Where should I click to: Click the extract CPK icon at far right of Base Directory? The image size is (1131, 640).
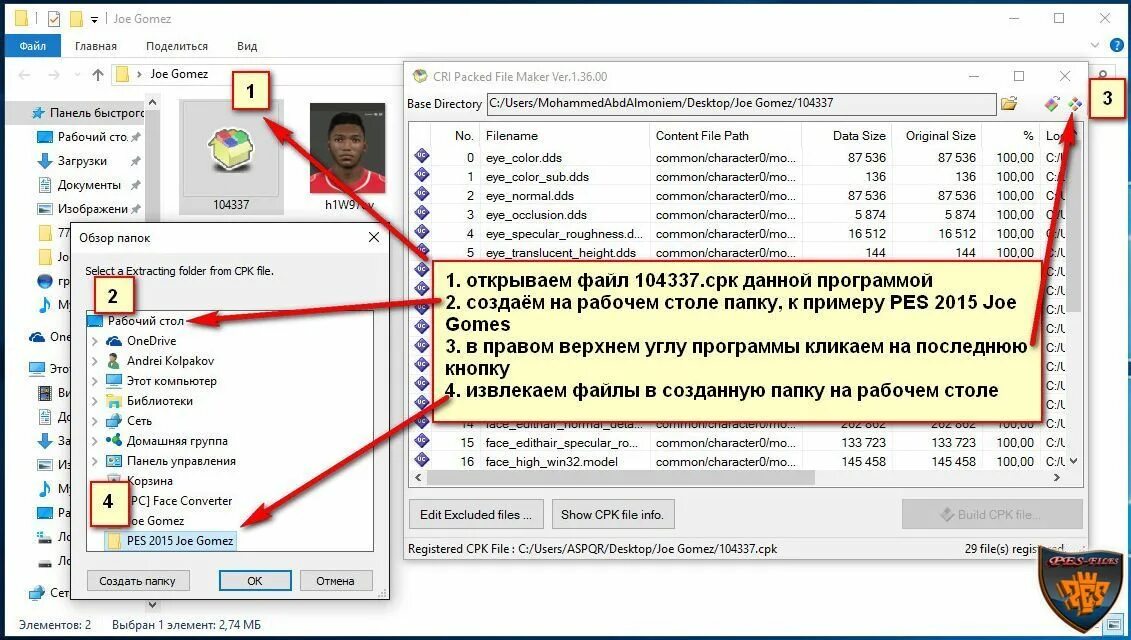coord(1075,104)
